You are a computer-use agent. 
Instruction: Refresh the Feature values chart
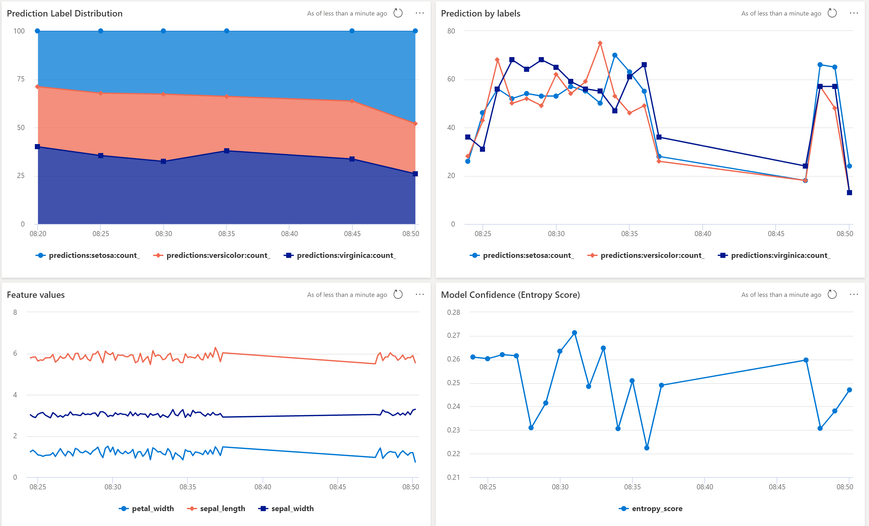pyautogui.click(x=398, y=295)
